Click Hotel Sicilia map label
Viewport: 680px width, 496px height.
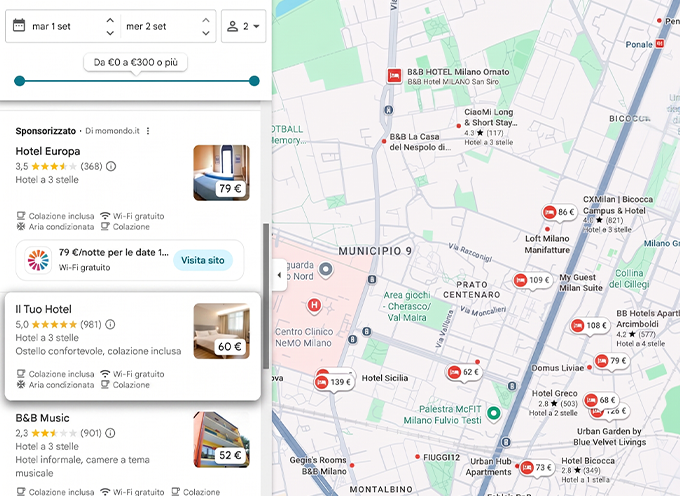[385, 378]
